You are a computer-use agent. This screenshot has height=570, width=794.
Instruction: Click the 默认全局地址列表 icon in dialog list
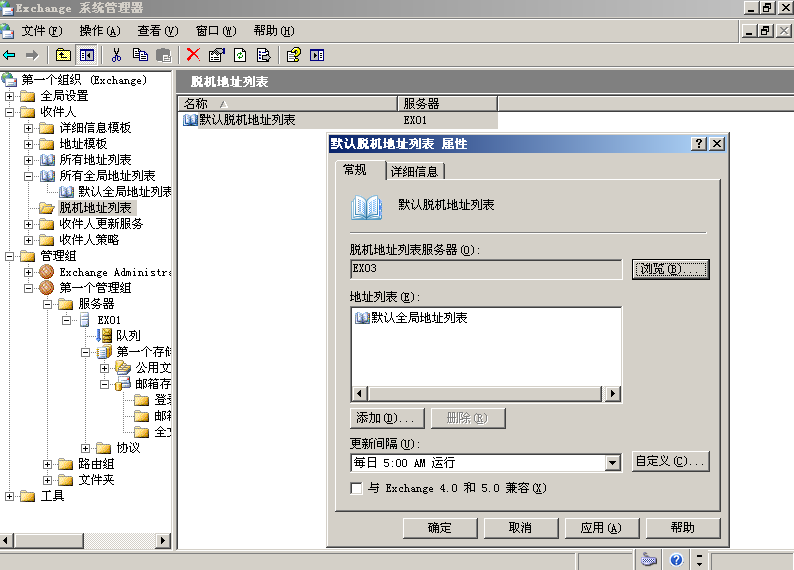coord(362,318)
